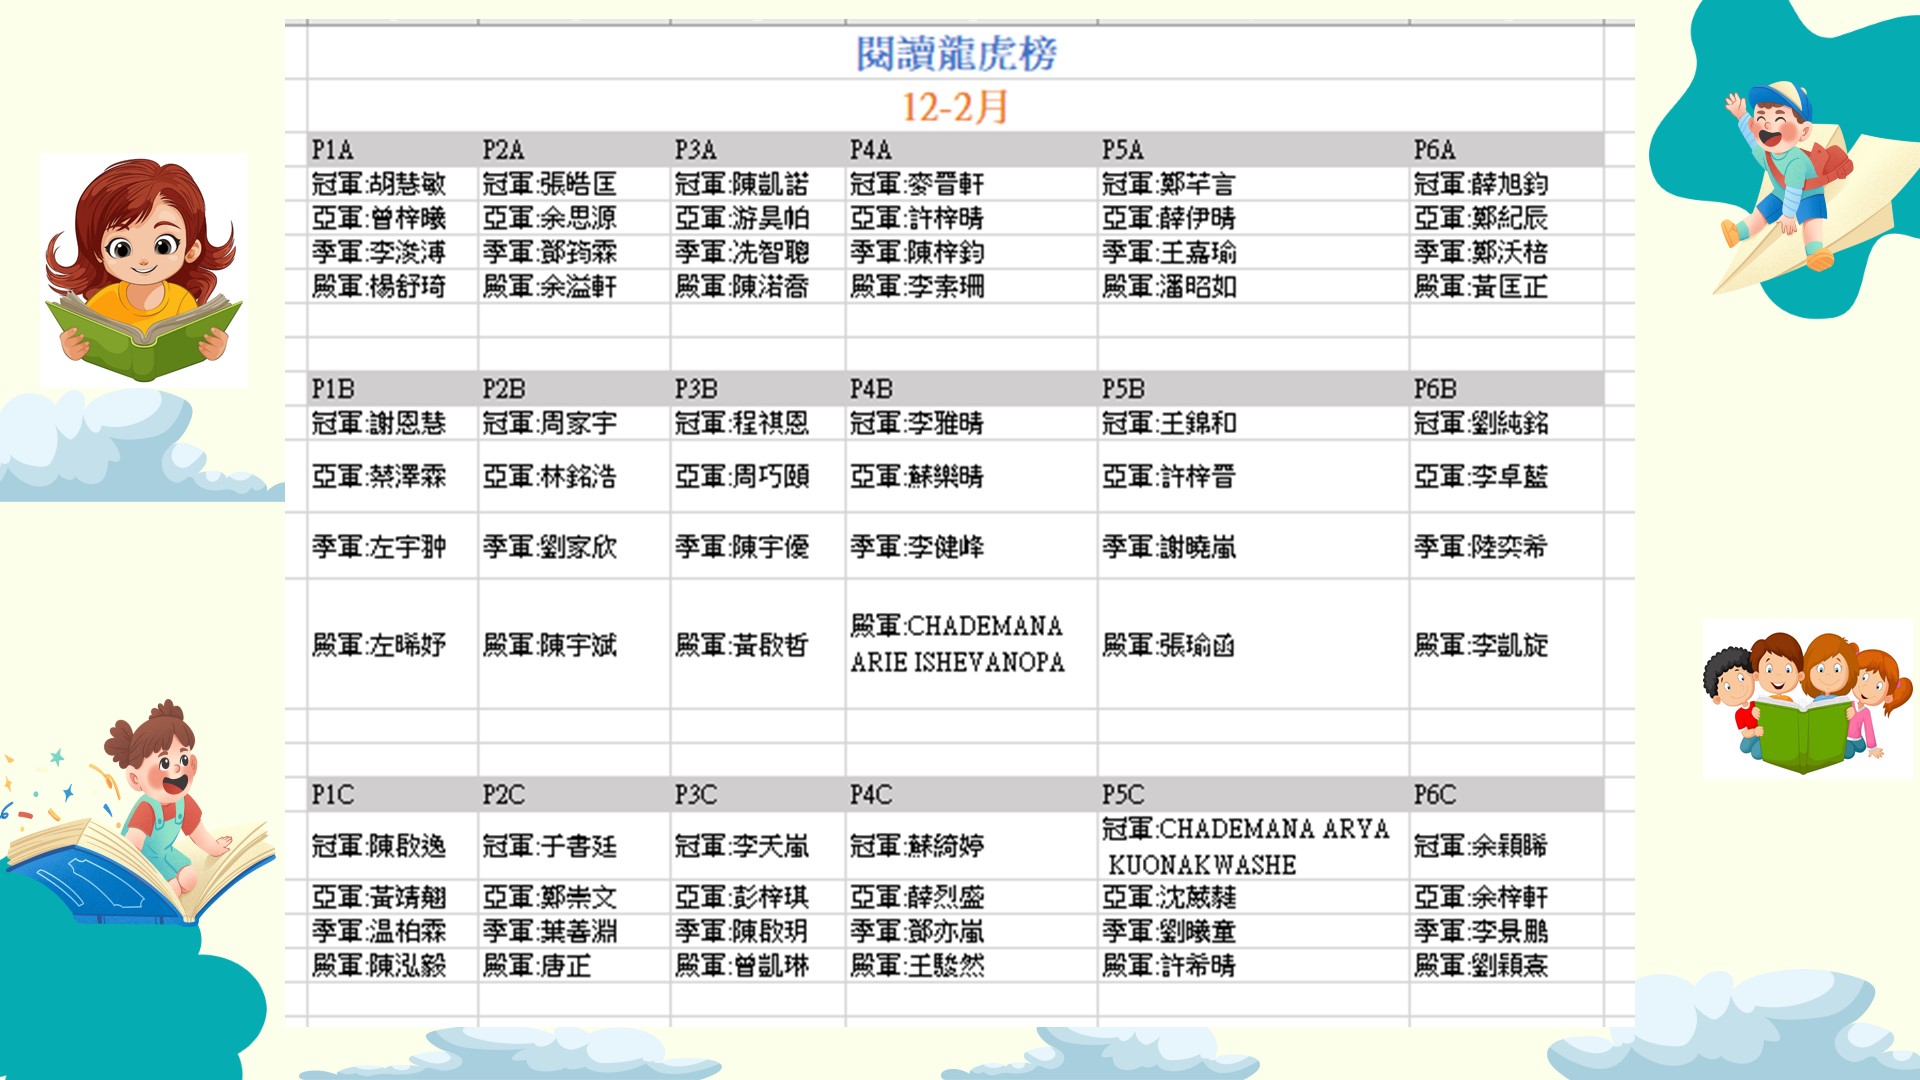Select the CHADEMANA ARYA KUONAKWASHE cell

(x=1246, y=846)
